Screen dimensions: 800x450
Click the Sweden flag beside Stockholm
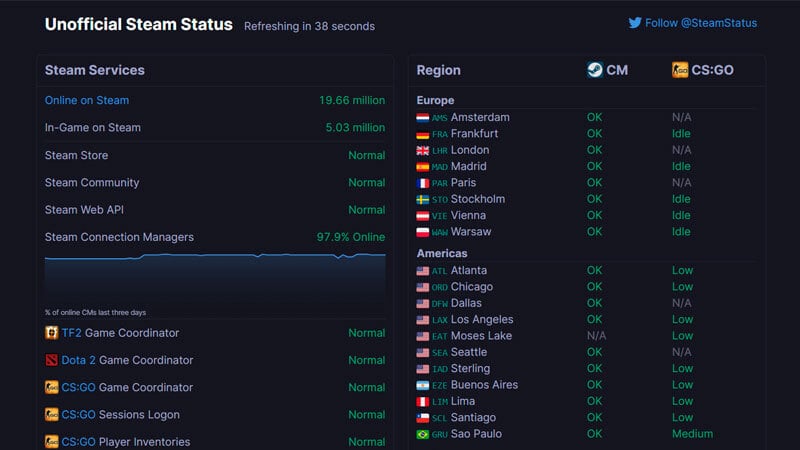point(422,199)
